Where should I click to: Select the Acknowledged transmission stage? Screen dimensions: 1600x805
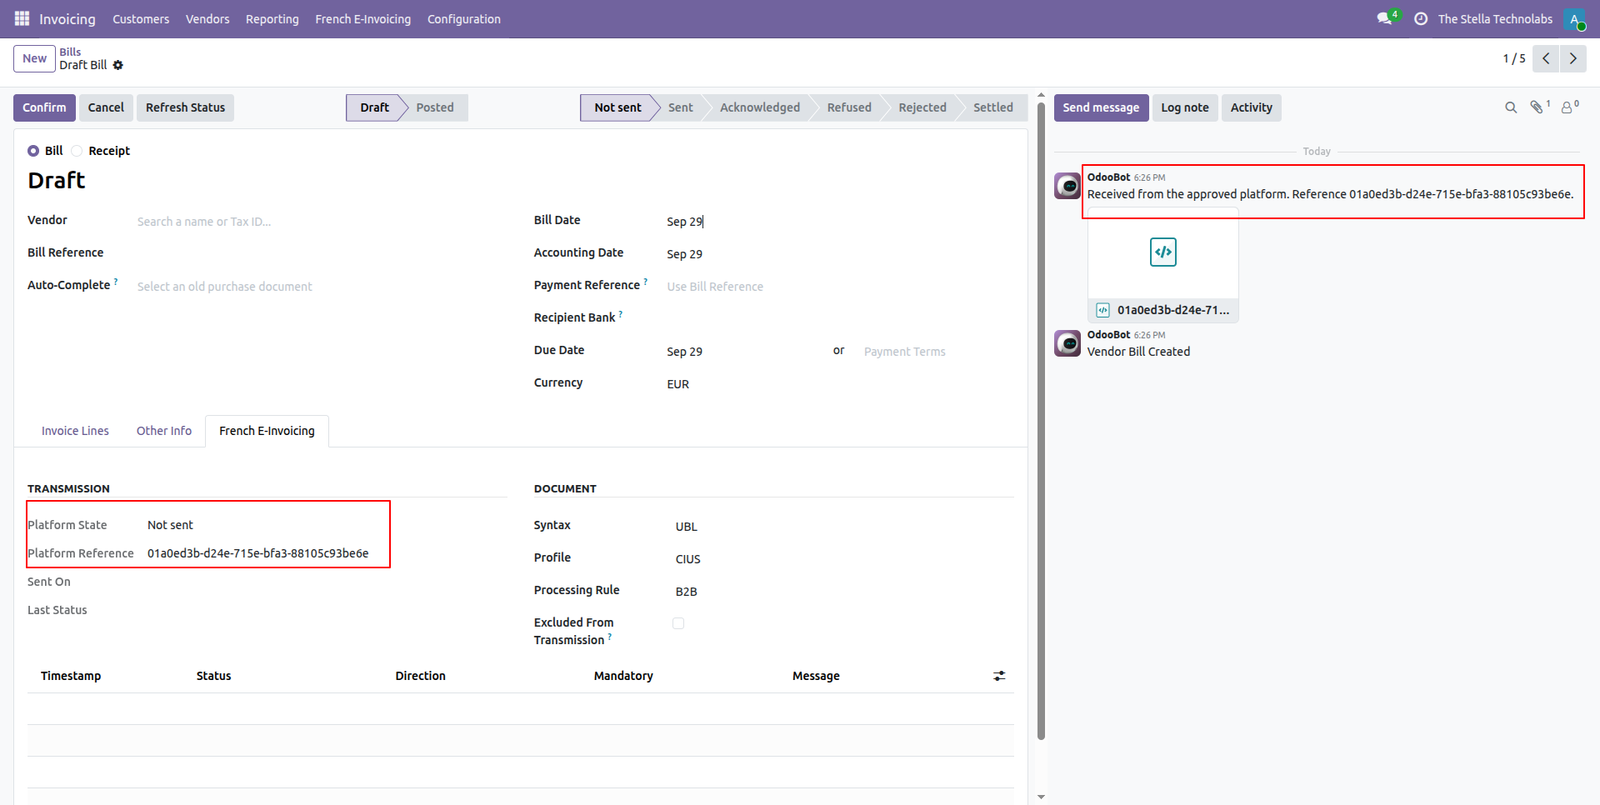(x=760, y=107)
